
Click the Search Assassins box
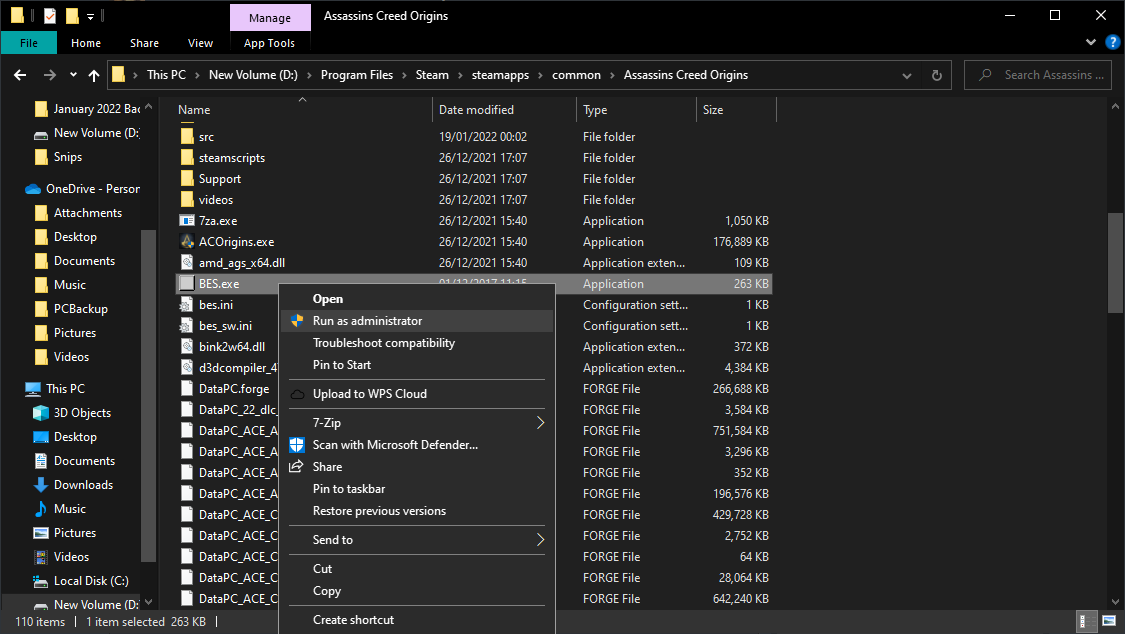[1037, 75]
